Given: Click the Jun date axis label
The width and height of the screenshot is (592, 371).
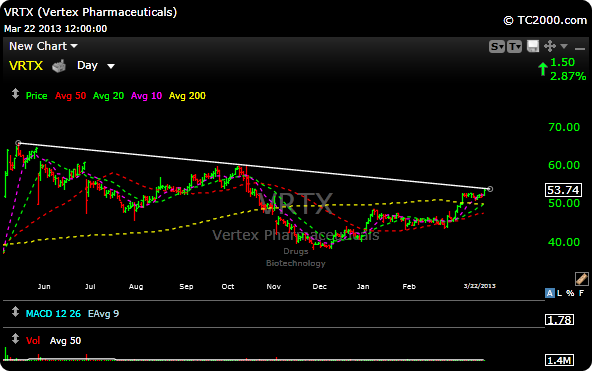Looking at the screenshot, I should [x=44, y=286].
